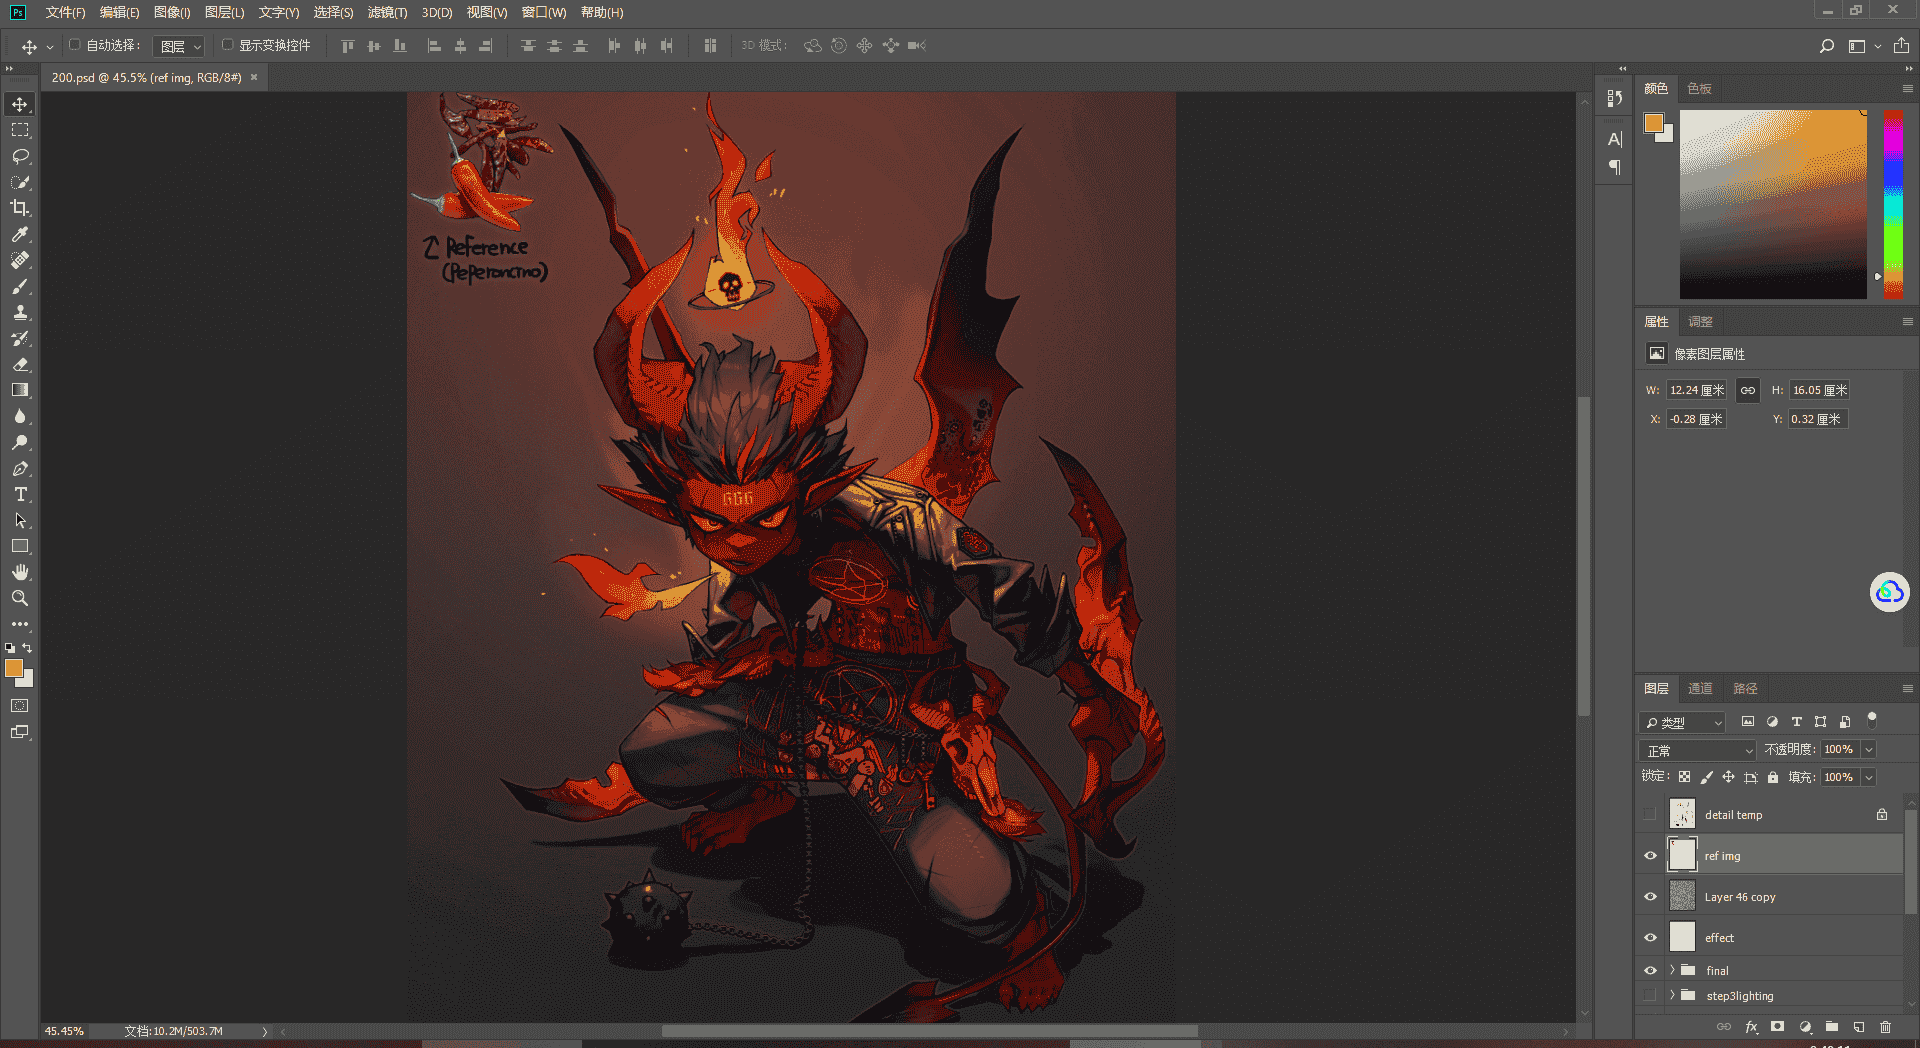Select the Move tool

coord(20,104)
